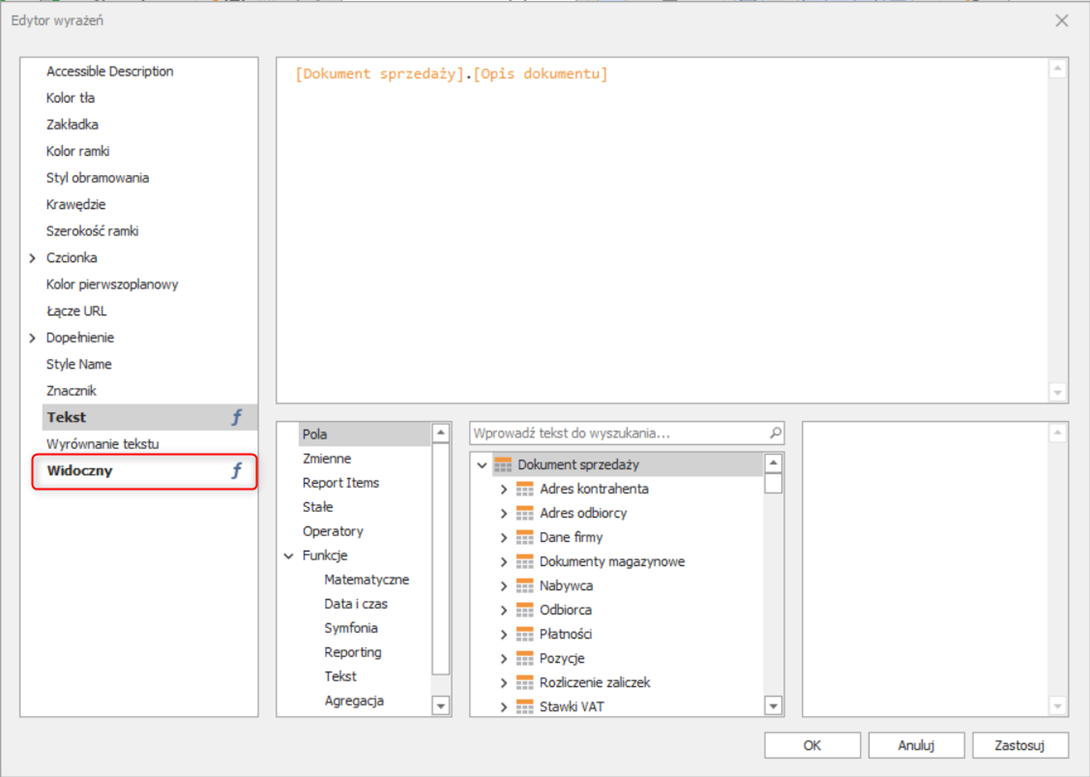1090x777 pixels.
Task: Click the function icon next to Tekst
Action: pyautogui.click(x=237, y=418)
